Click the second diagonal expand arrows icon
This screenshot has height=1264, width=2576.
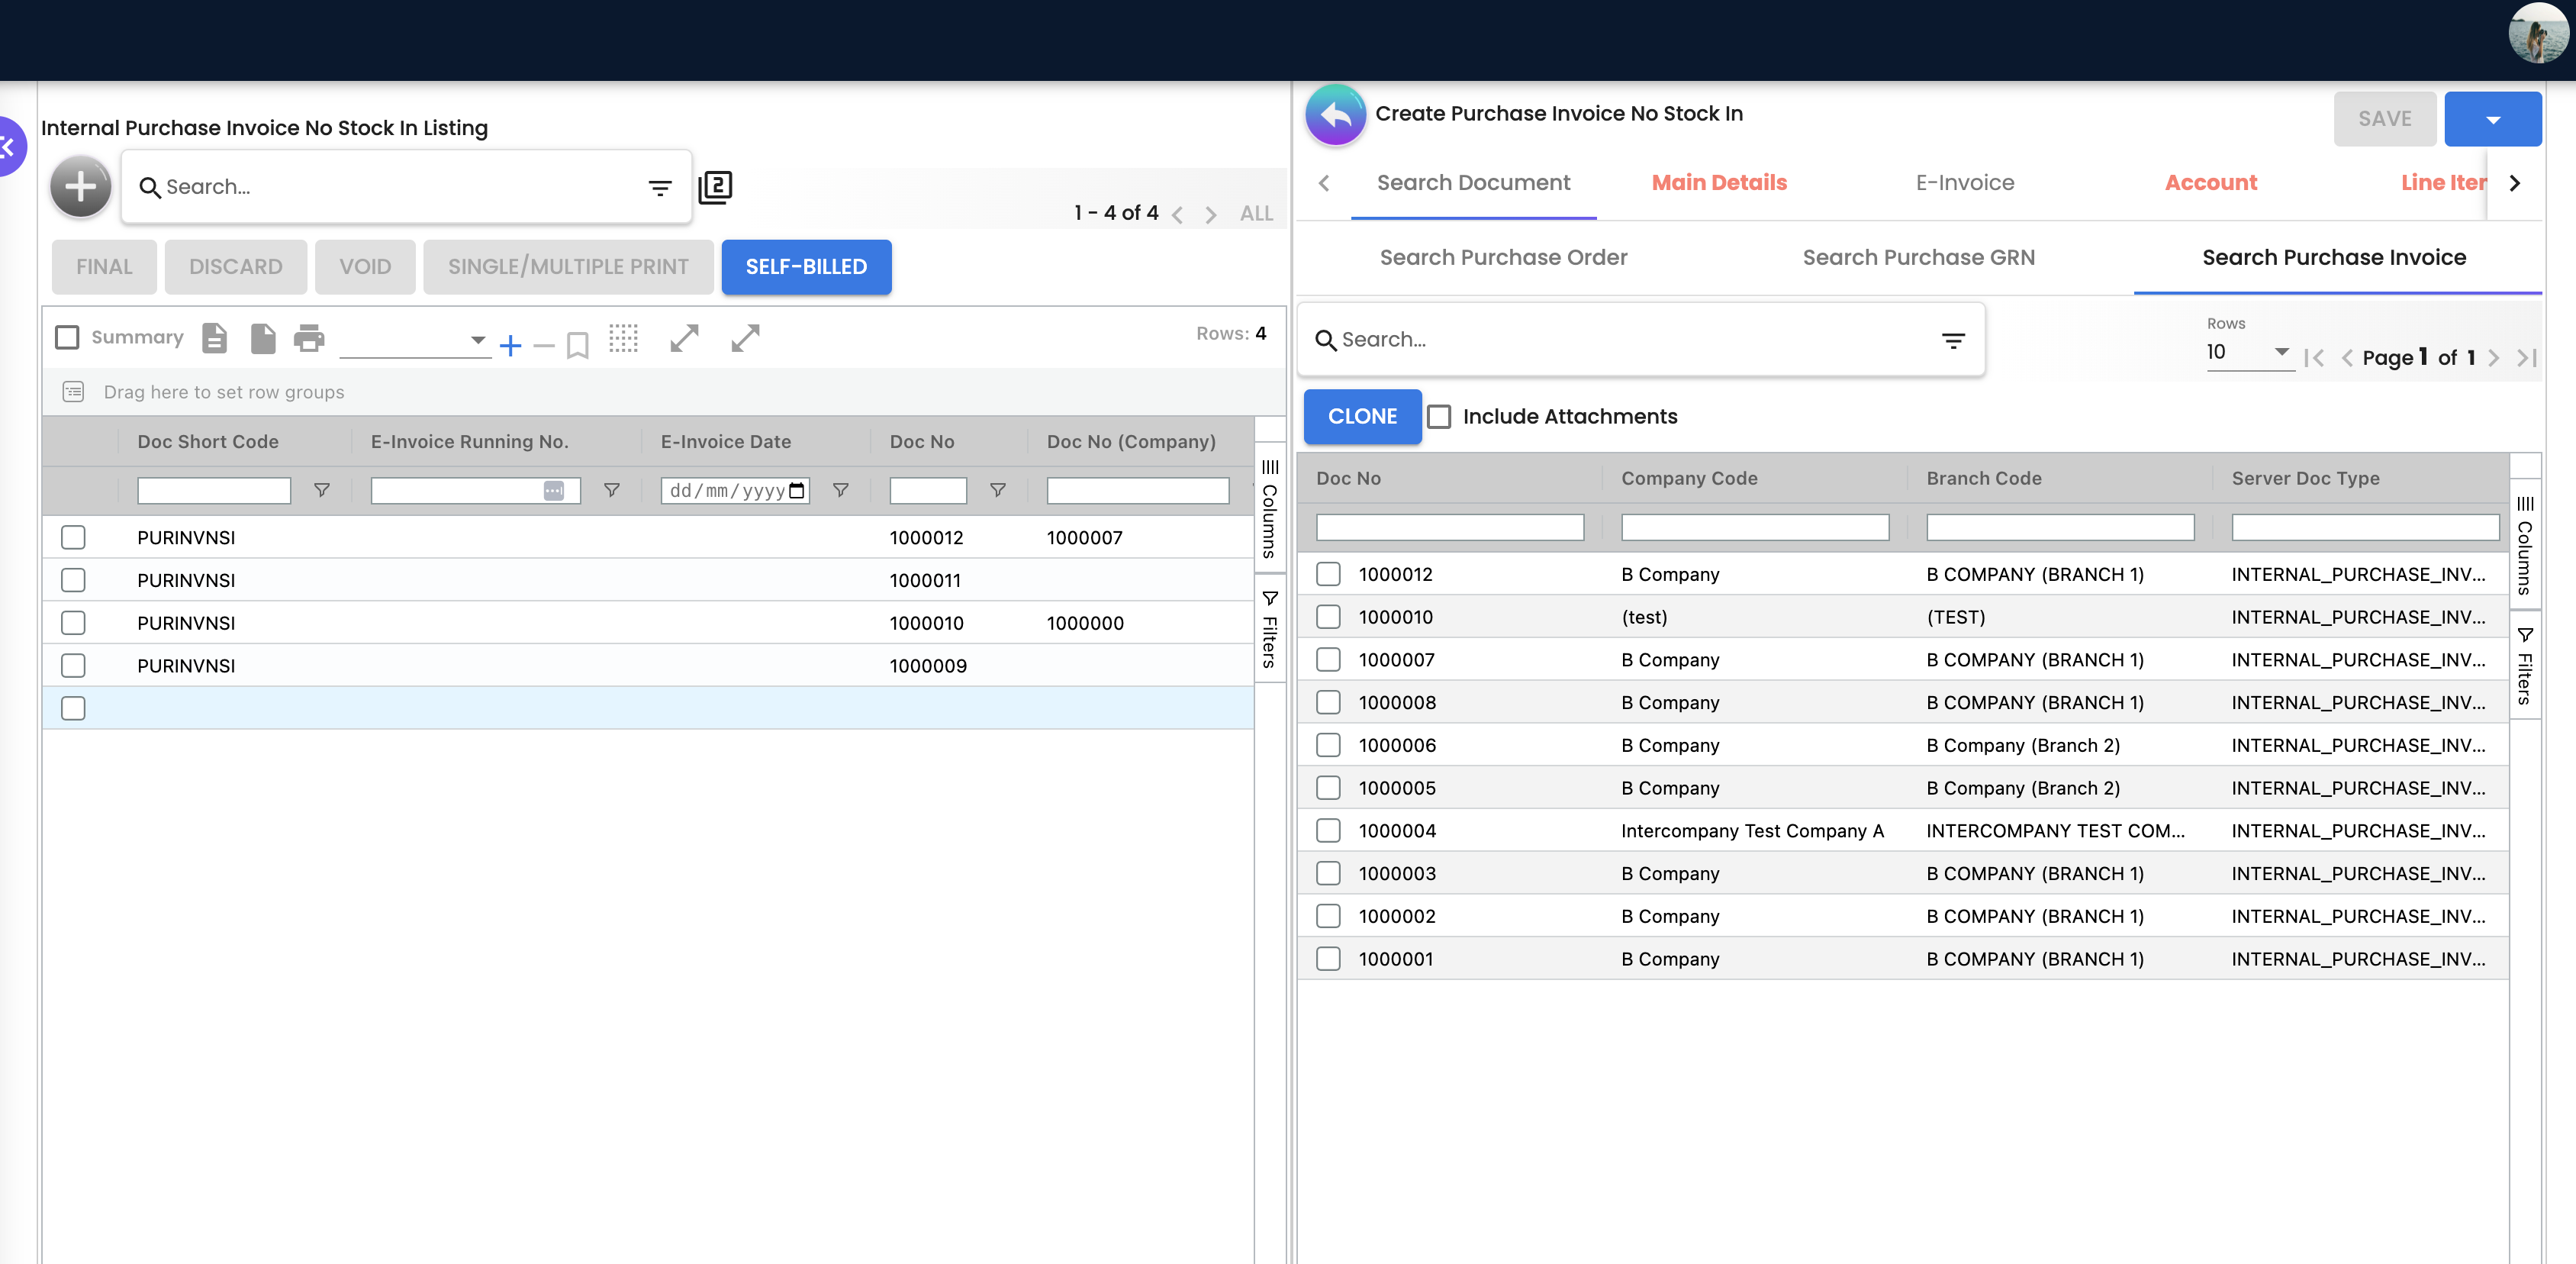pos(745,338)
